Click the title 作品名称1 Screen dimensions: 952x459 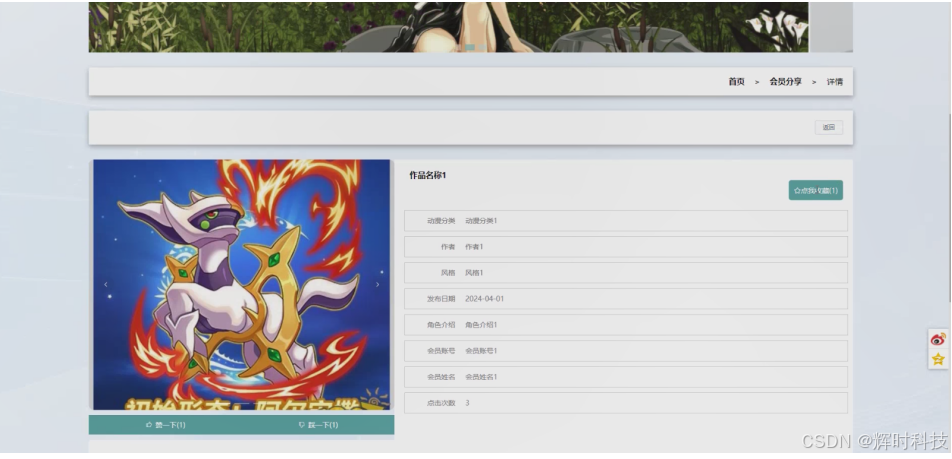pos(427,175)
